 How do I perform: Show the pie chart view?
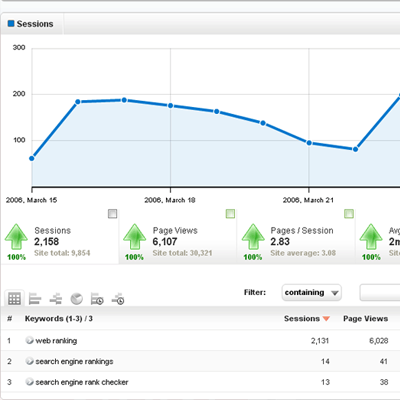coord(77,299)
